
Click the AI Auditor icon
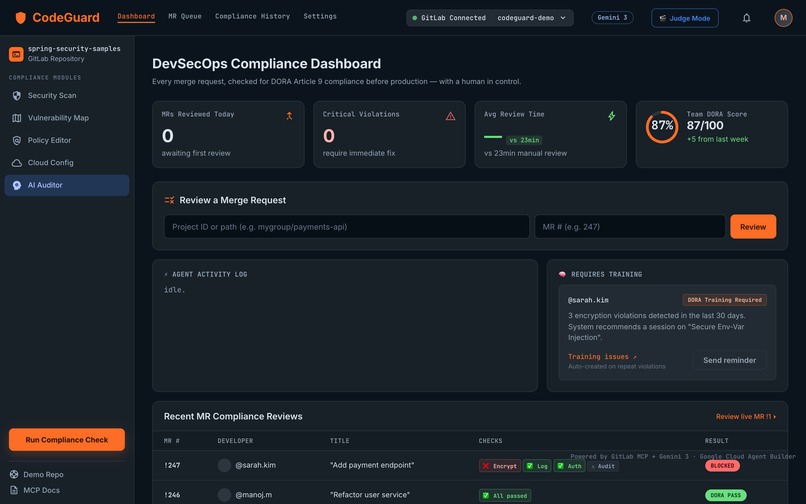click(16, 185)
